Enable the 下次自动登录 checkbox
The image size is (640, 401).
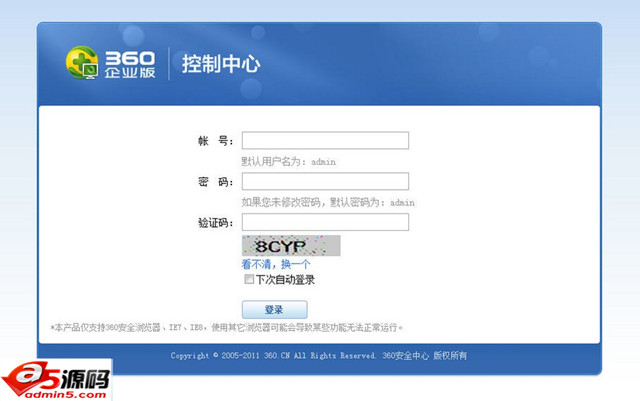point(249,279)
